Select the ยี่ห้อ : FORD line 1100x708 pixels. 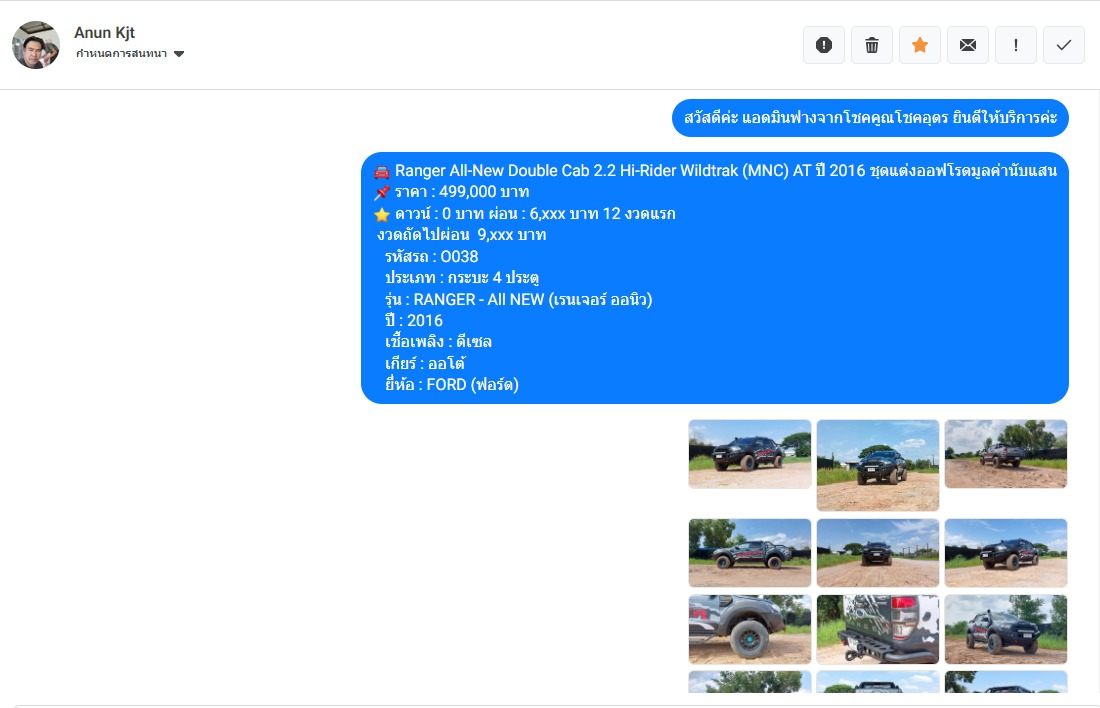click(x=452, y=385)
